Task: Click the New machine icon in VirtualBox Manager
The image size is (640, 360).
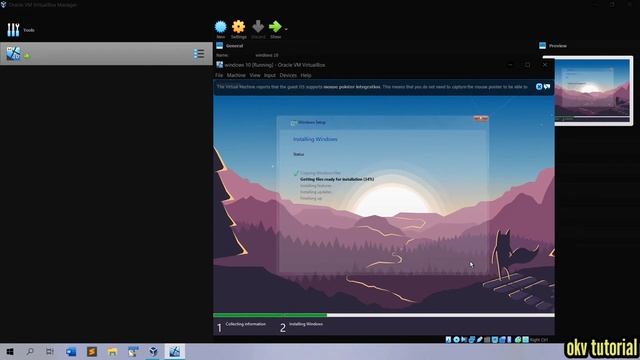Action: [x=220, y=27]
